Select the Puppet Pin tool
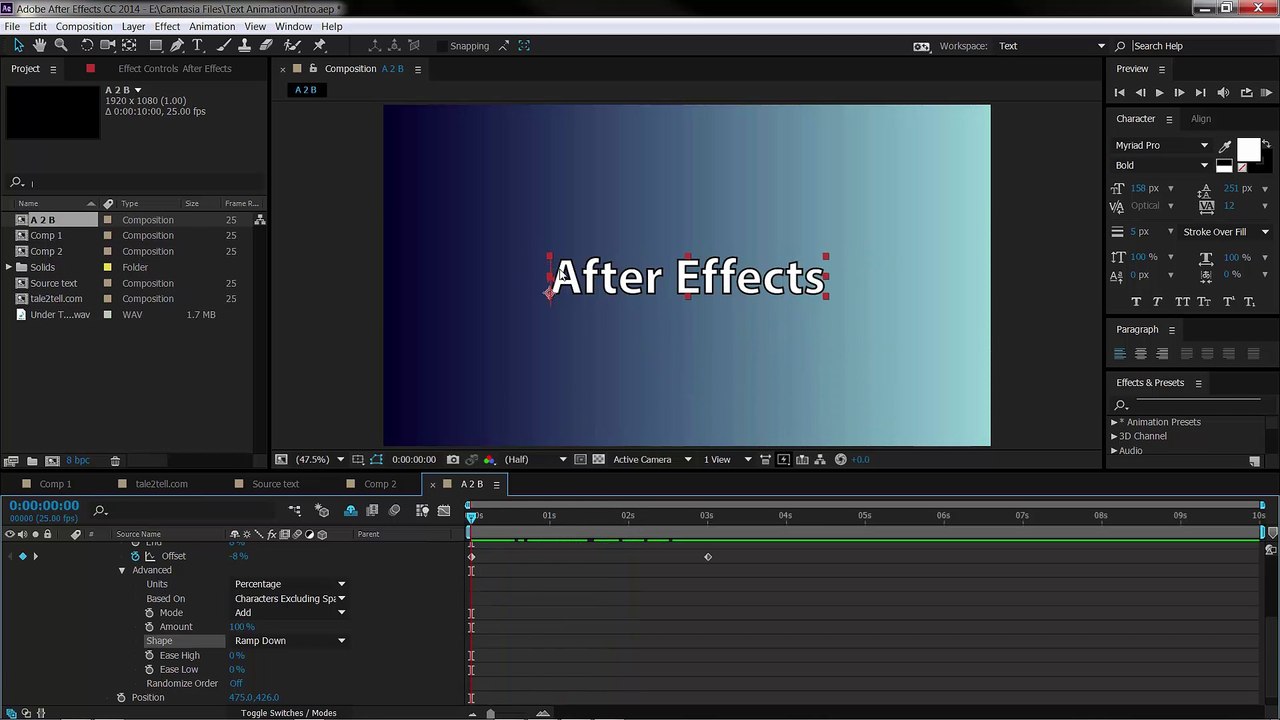The height and width of the screenshot is (720, 1280). tap(320, 45)
